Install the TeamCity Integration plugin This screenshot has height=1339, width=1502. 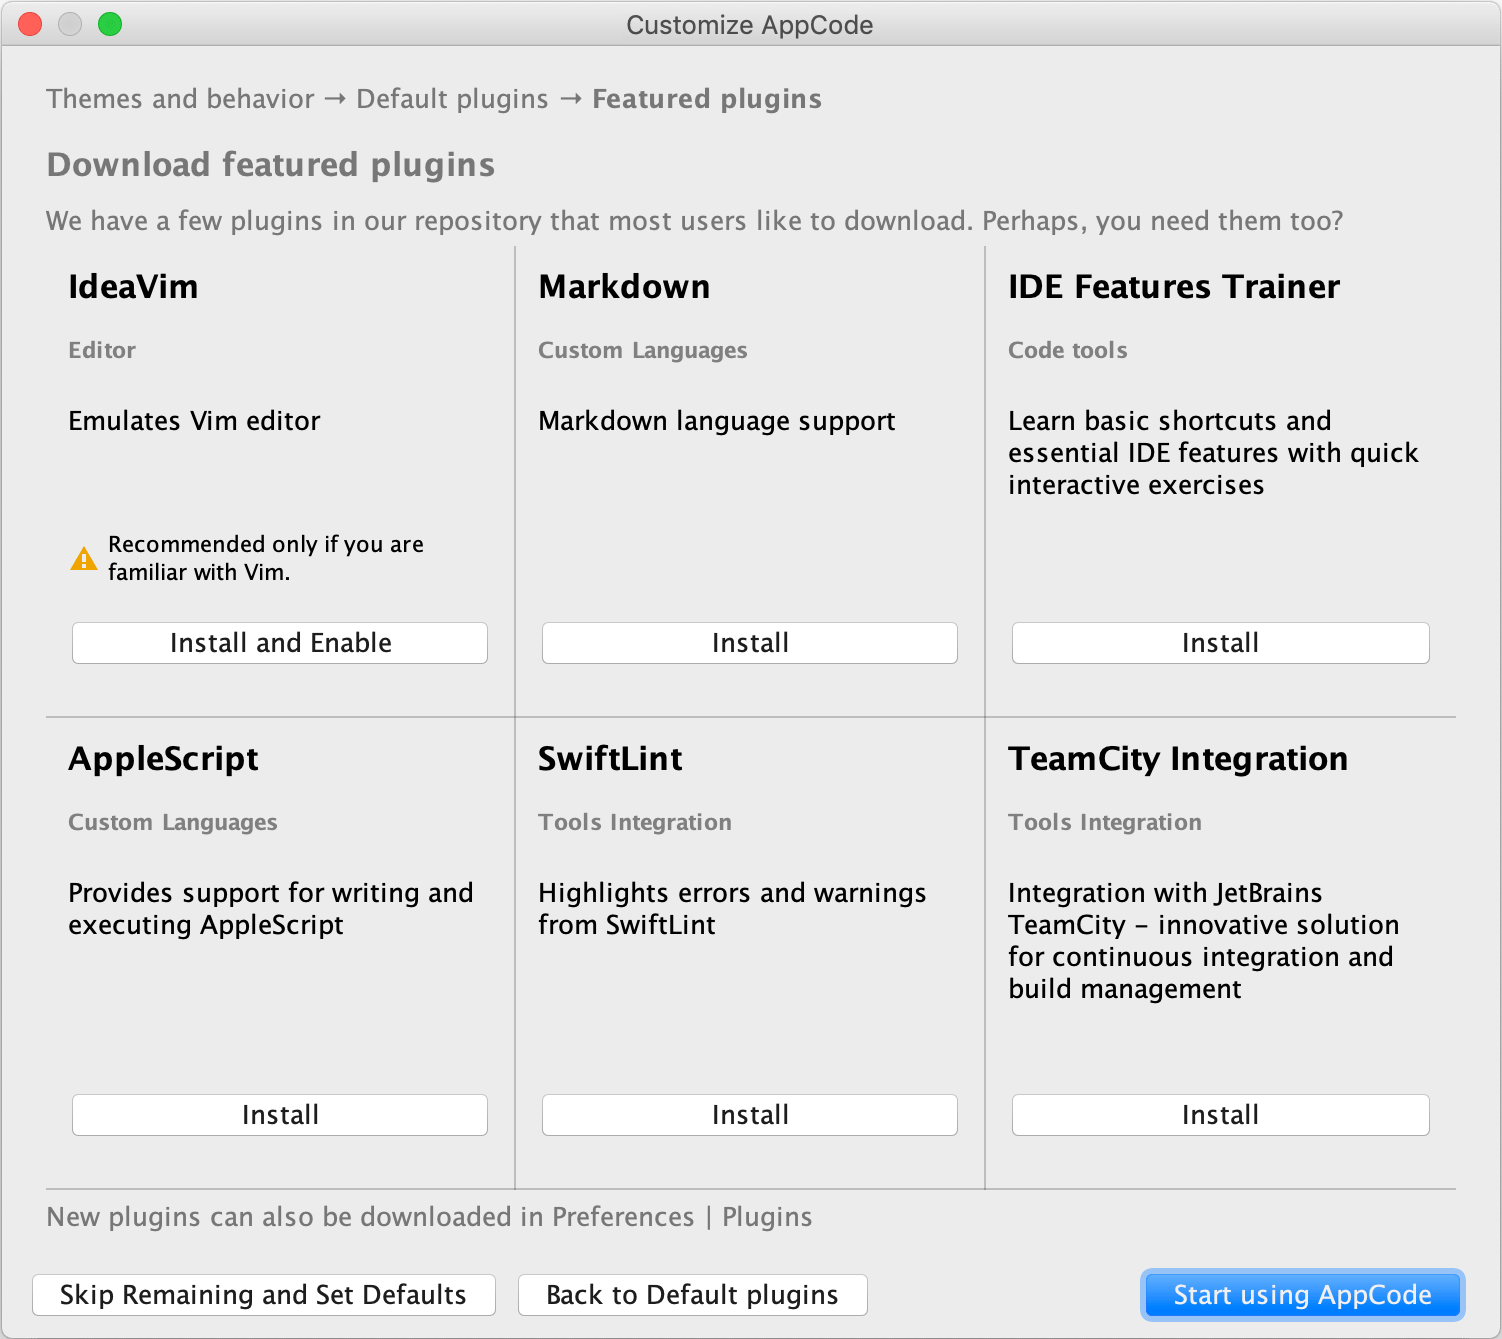pos(1220,1115)
